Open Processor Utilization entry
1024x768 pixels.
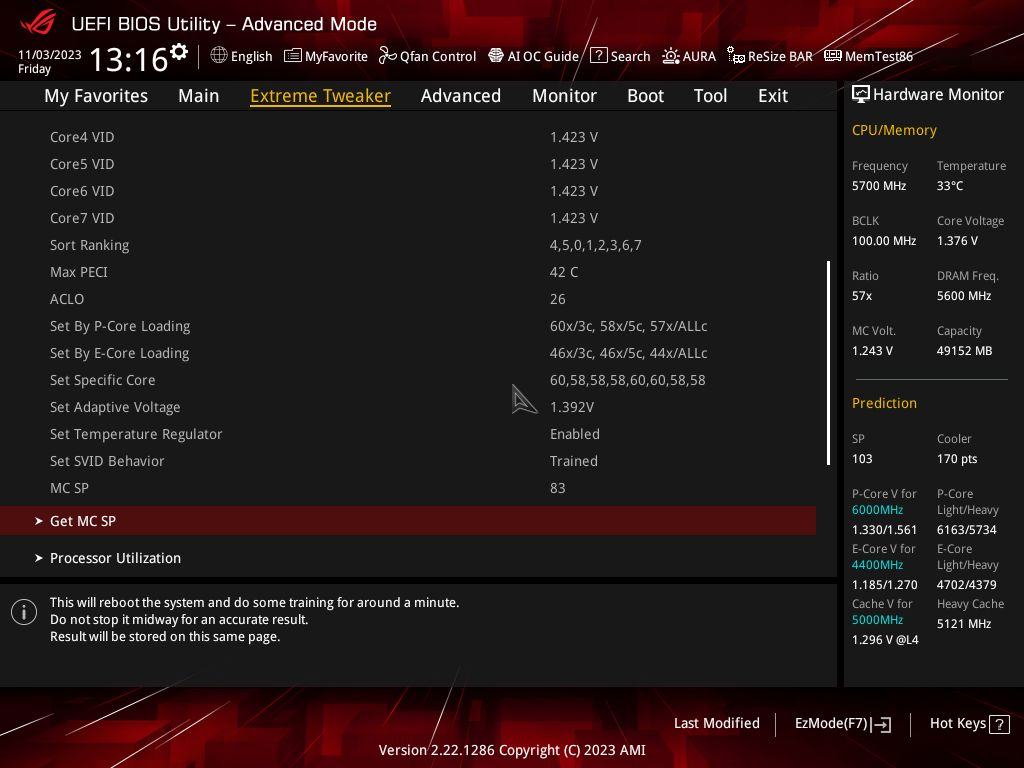(408, 558)
